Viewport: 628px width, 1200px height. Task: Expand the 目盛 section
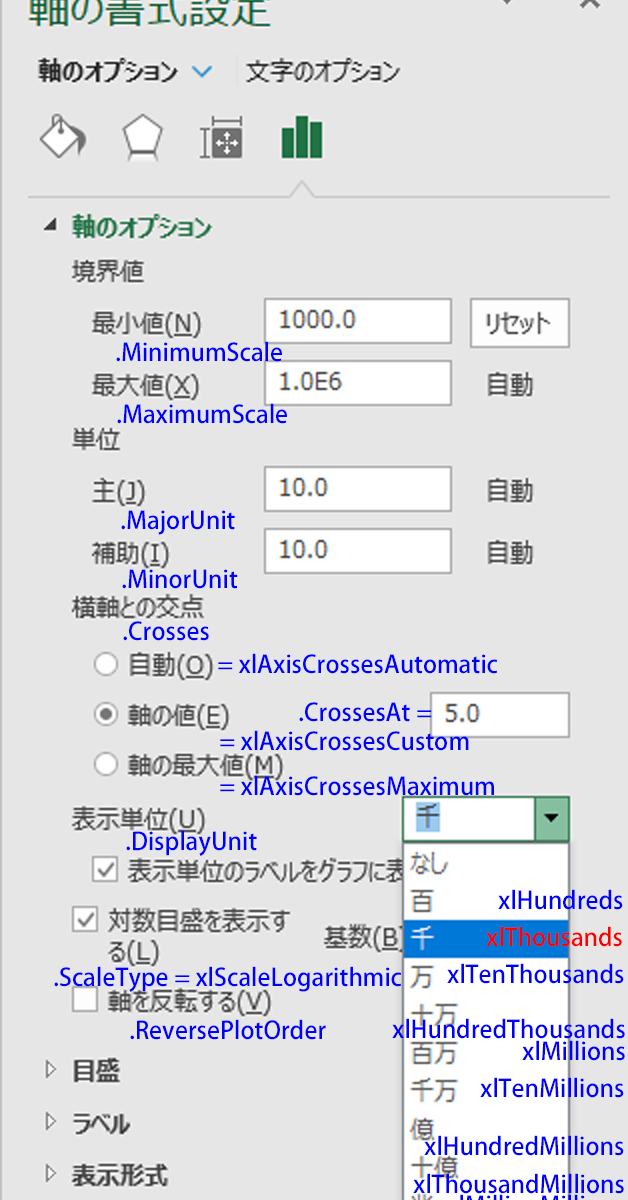click(x=52, y=1071)
